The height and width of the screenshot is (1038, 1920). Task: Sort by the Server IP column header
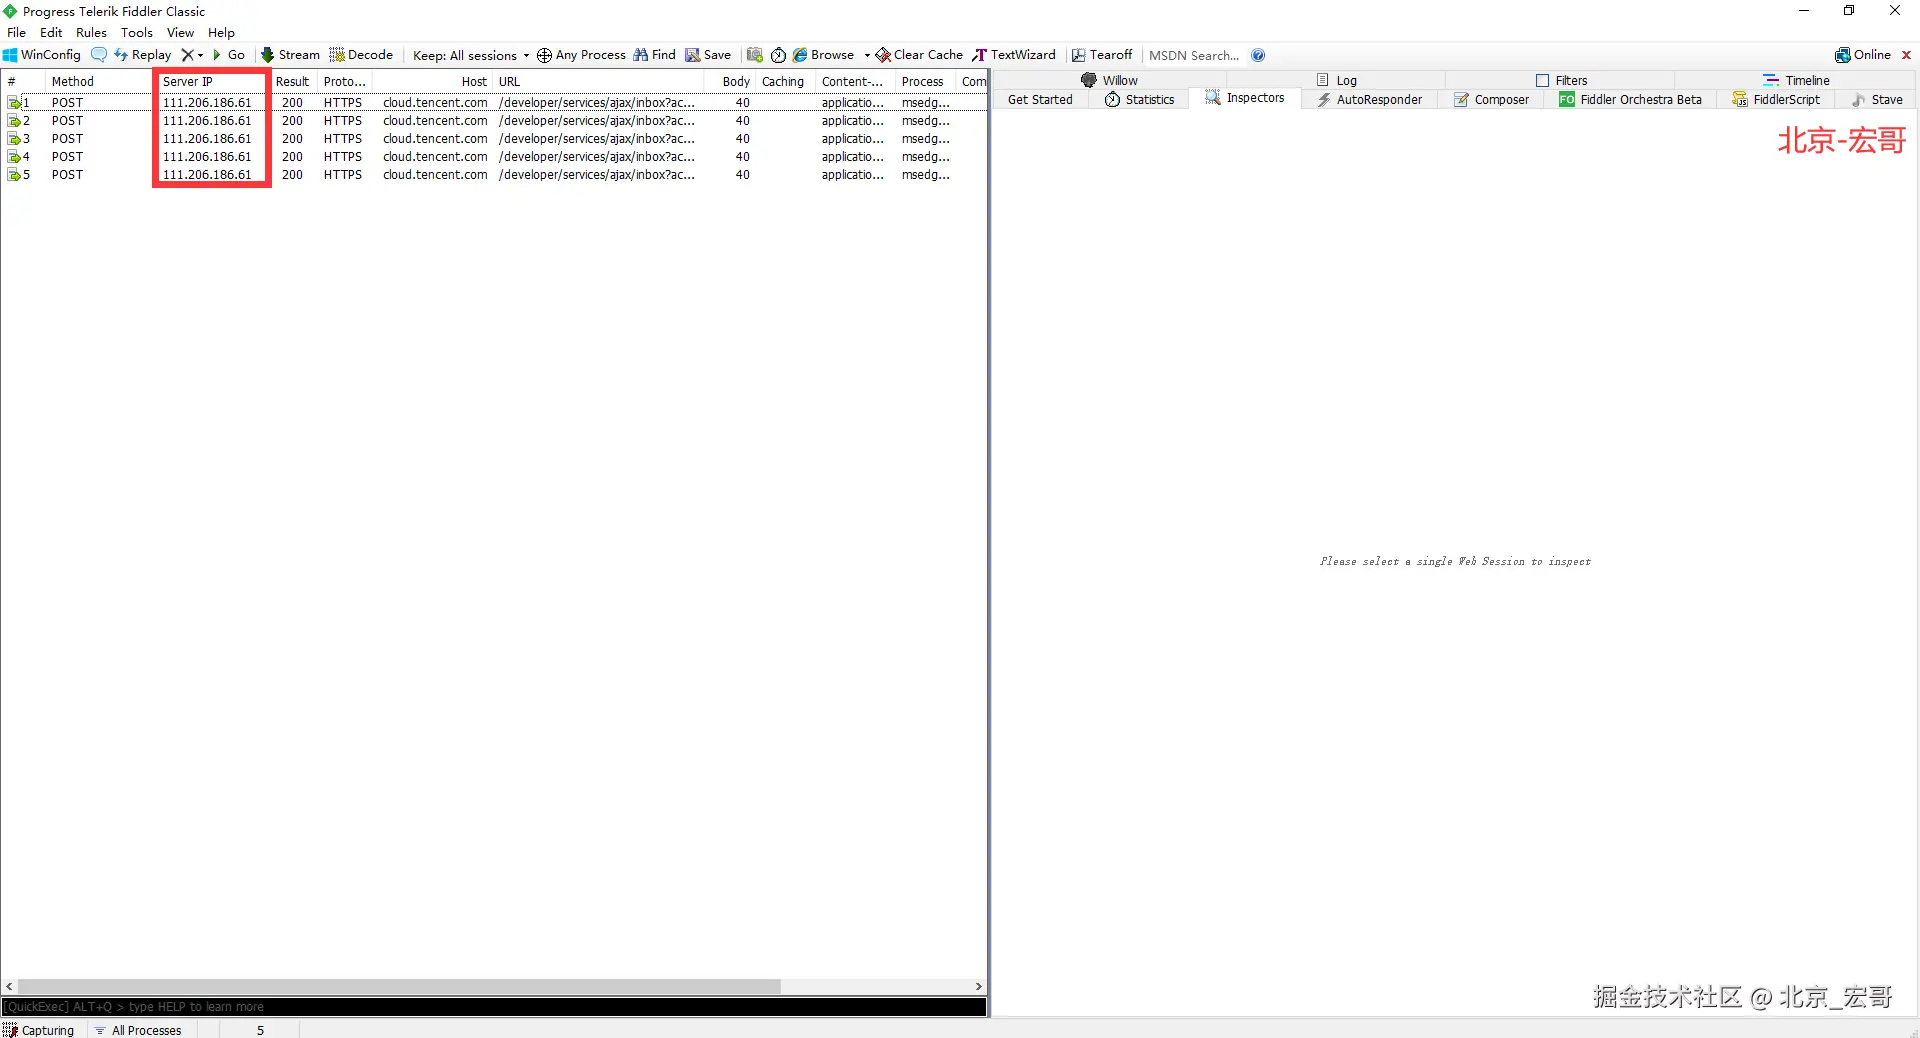[212, 81]
